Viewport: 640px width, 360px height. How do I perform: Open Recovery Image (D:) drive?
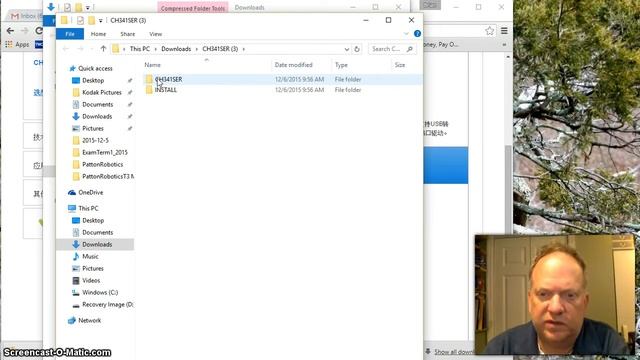click(107, 304)
